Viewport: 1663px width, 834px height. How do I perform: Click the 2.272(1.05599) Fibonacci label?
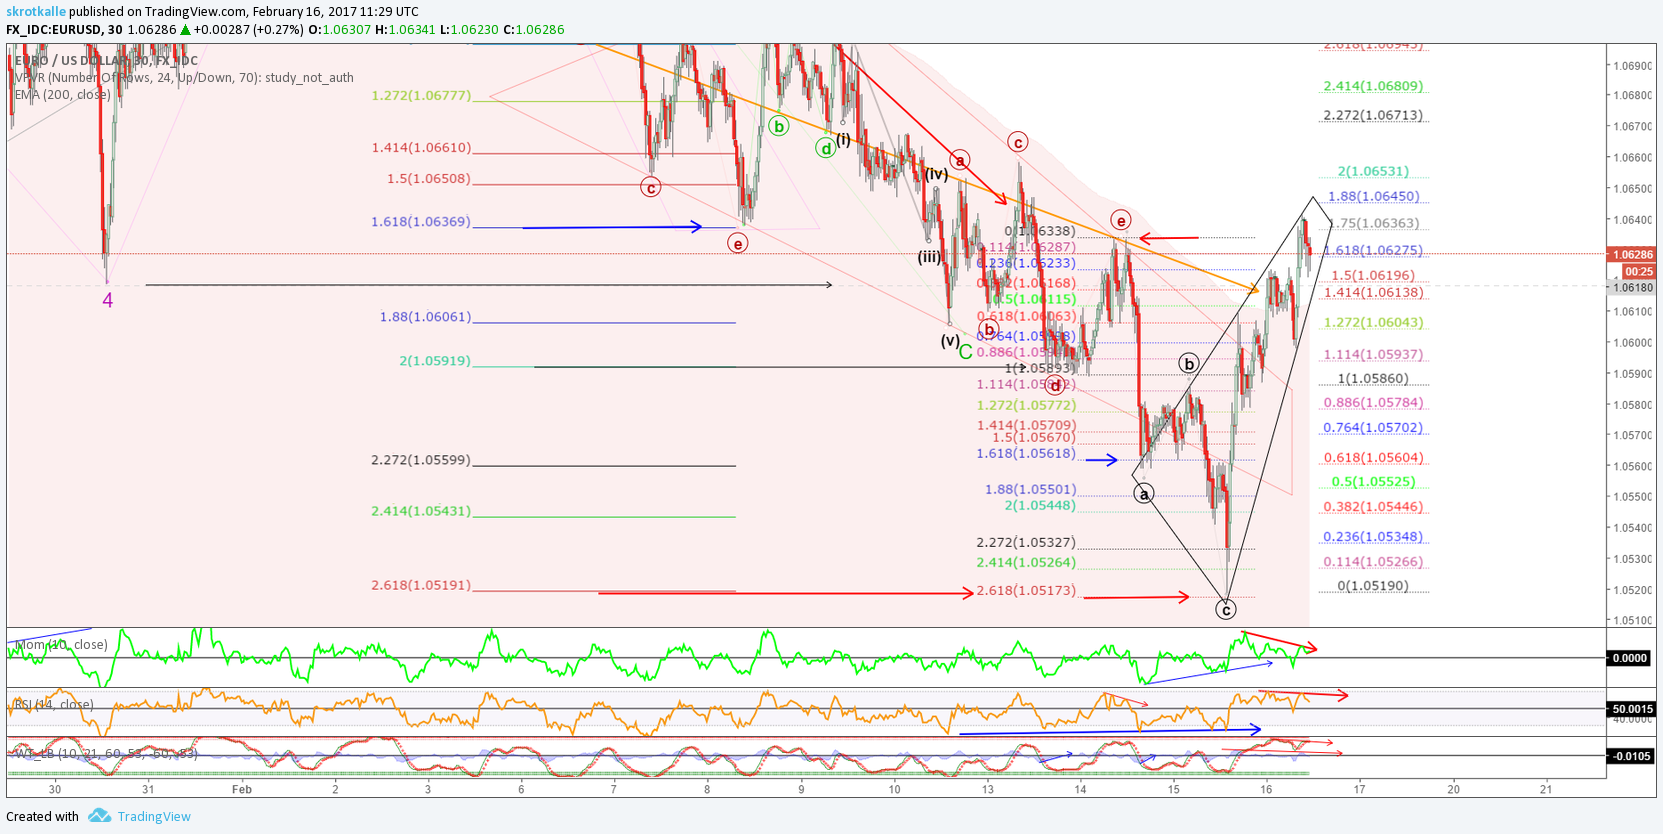coord(421,460)
